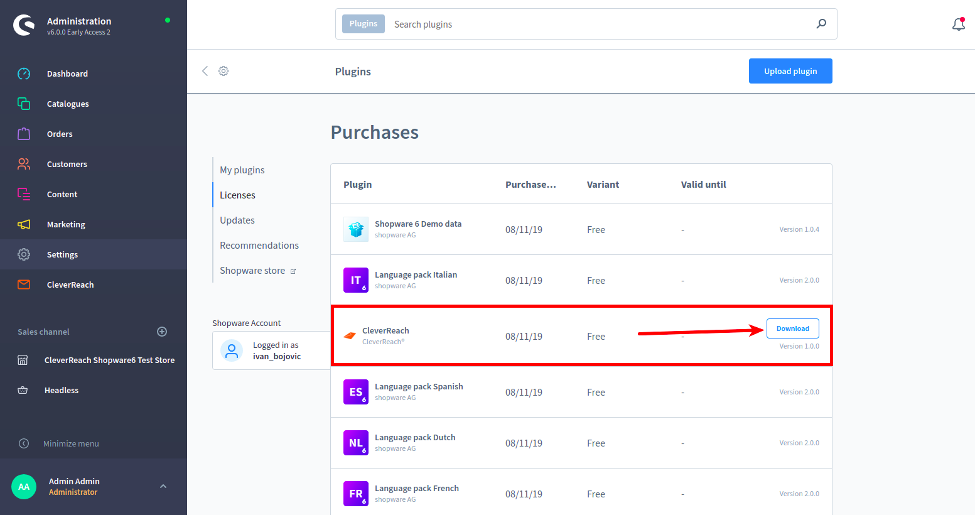The image size is (977, 516).
Task: Open the Recommendations tab
Action: point(259,246)
